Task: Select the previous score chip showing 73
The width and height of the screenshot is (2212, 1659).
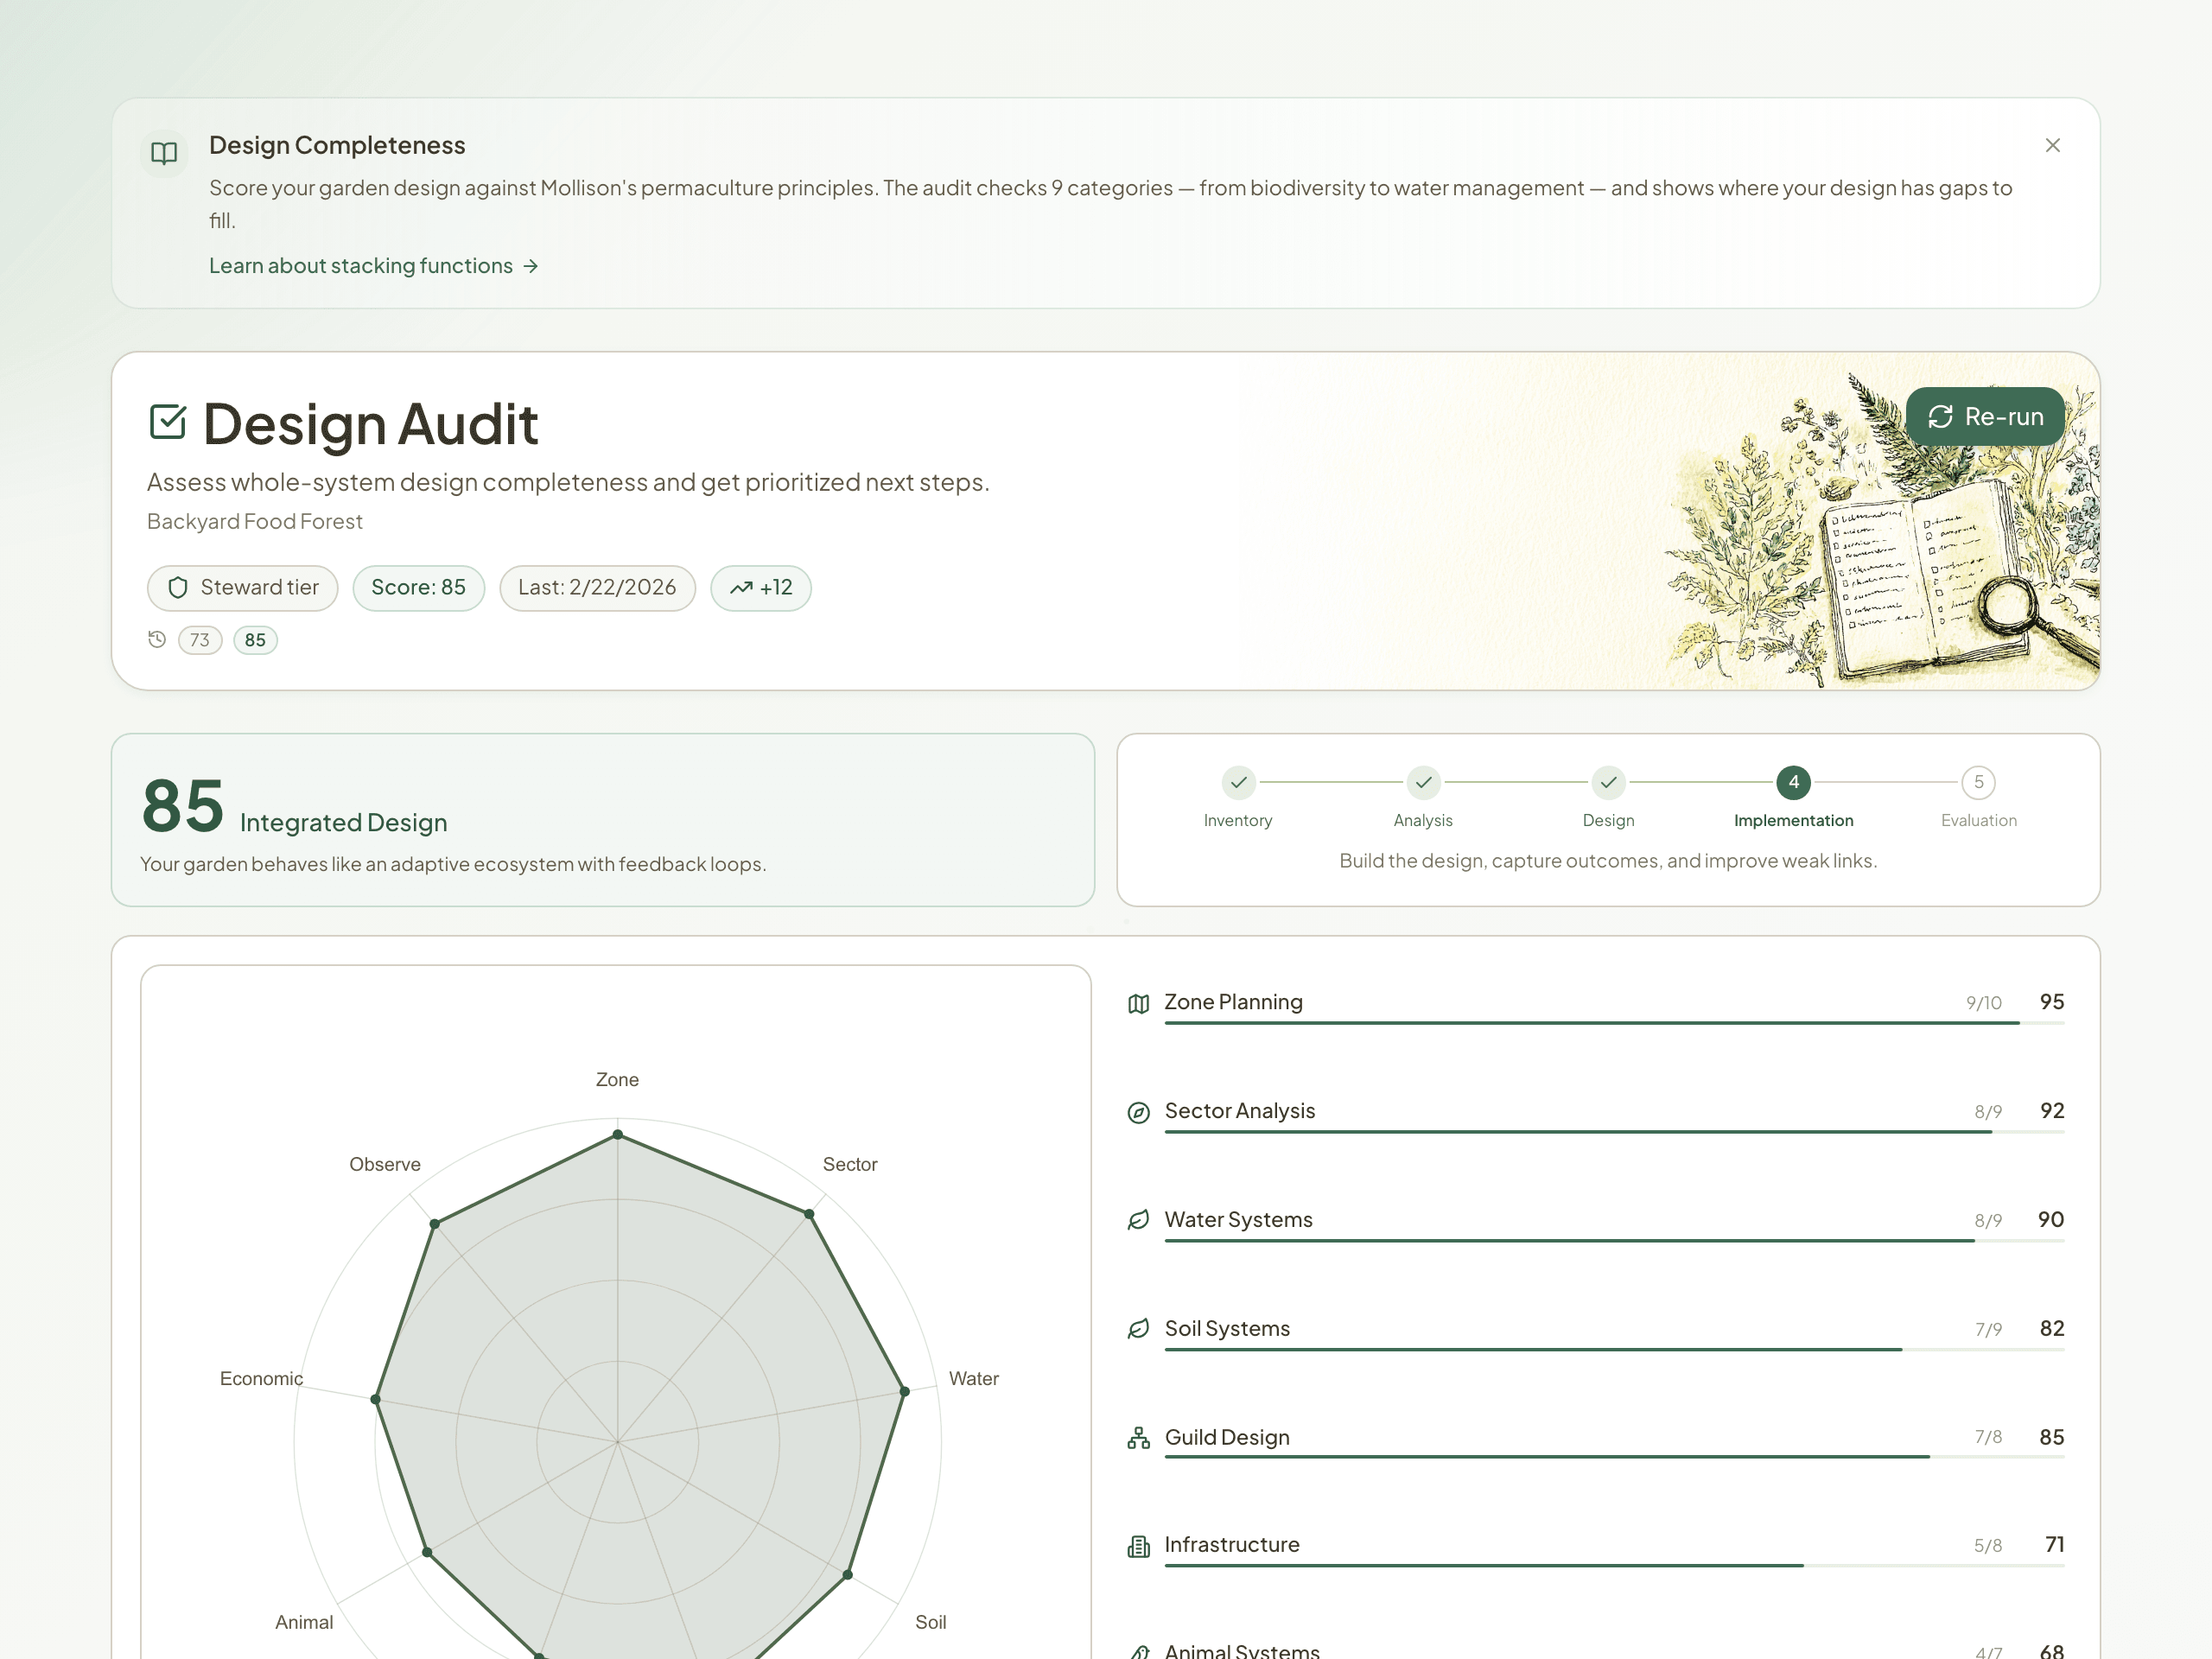Action: (x=200, y=640)
